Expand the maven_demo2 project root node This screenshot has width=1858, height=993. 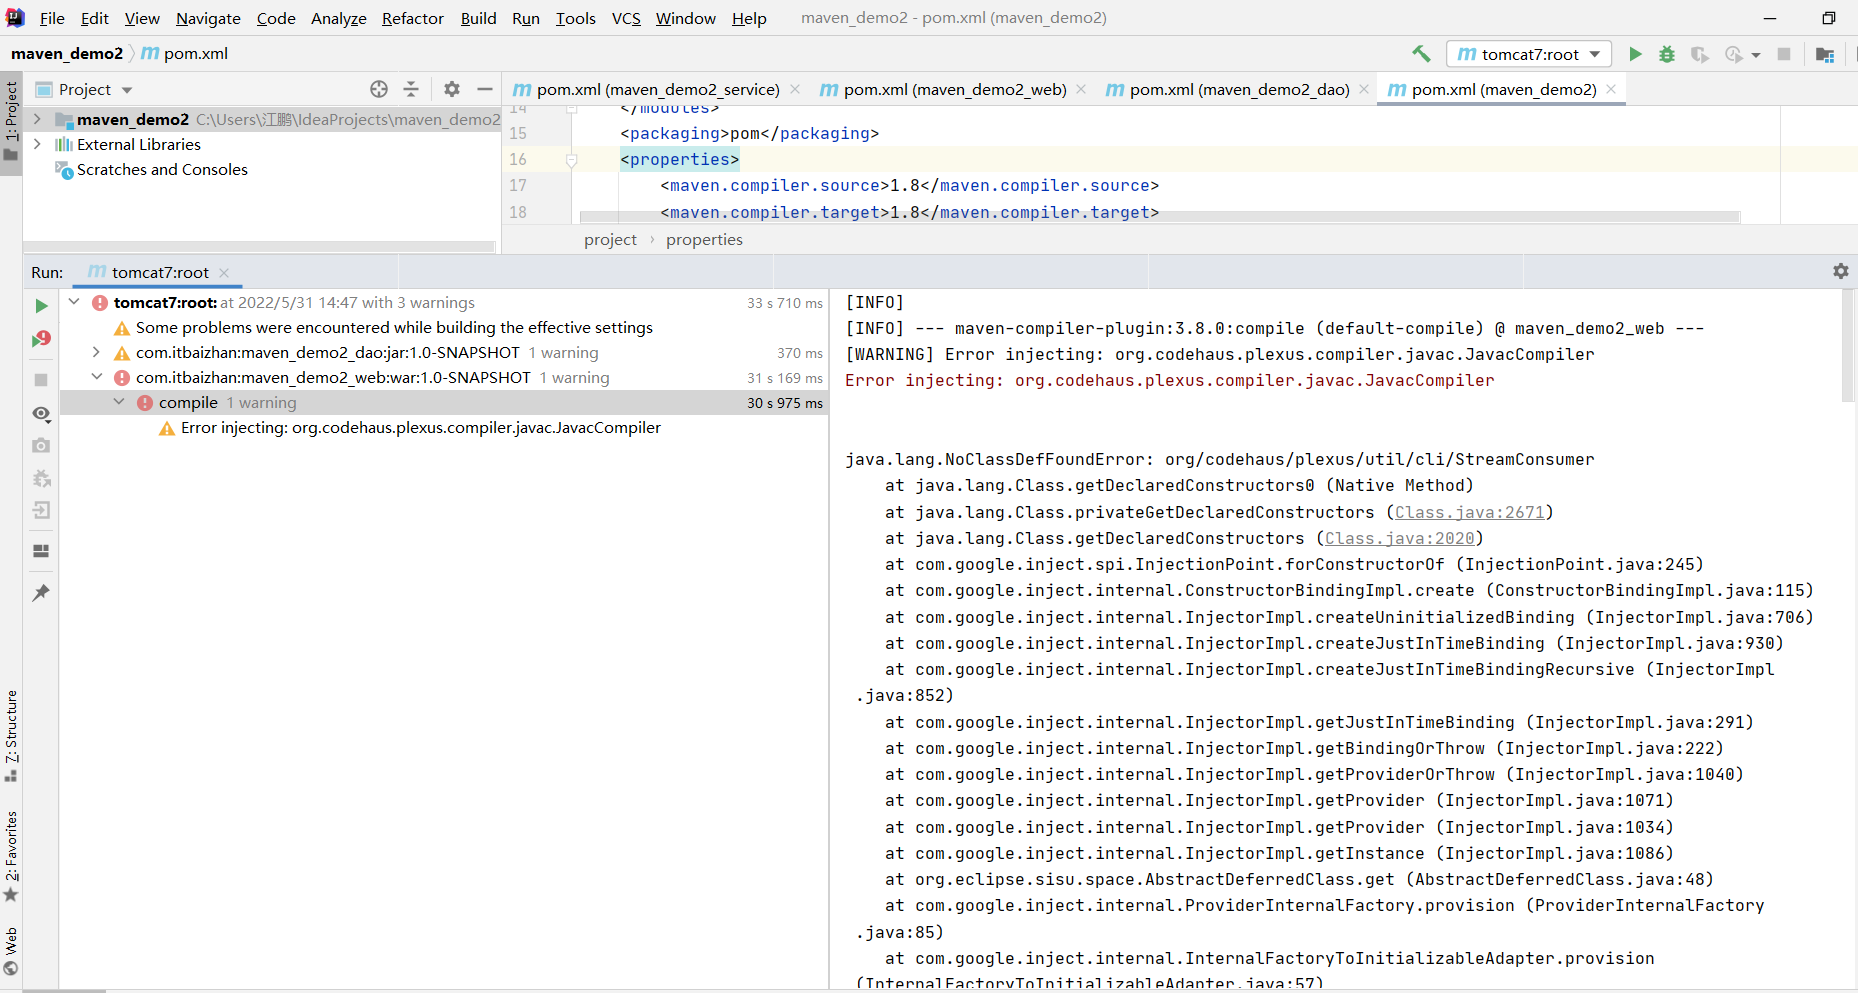pos(37,119)
